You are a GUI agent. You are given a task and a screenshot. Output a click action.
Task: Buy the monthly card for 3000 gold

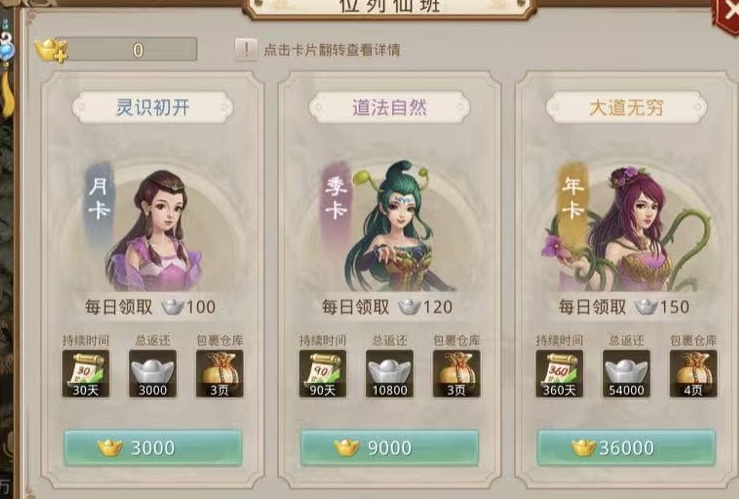[x=153, y=448]
